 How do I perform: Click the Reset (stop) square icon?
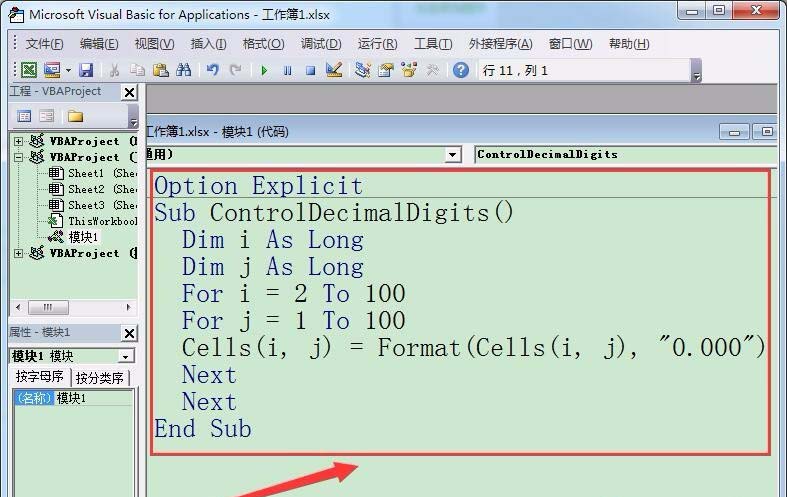pos(310,70)
